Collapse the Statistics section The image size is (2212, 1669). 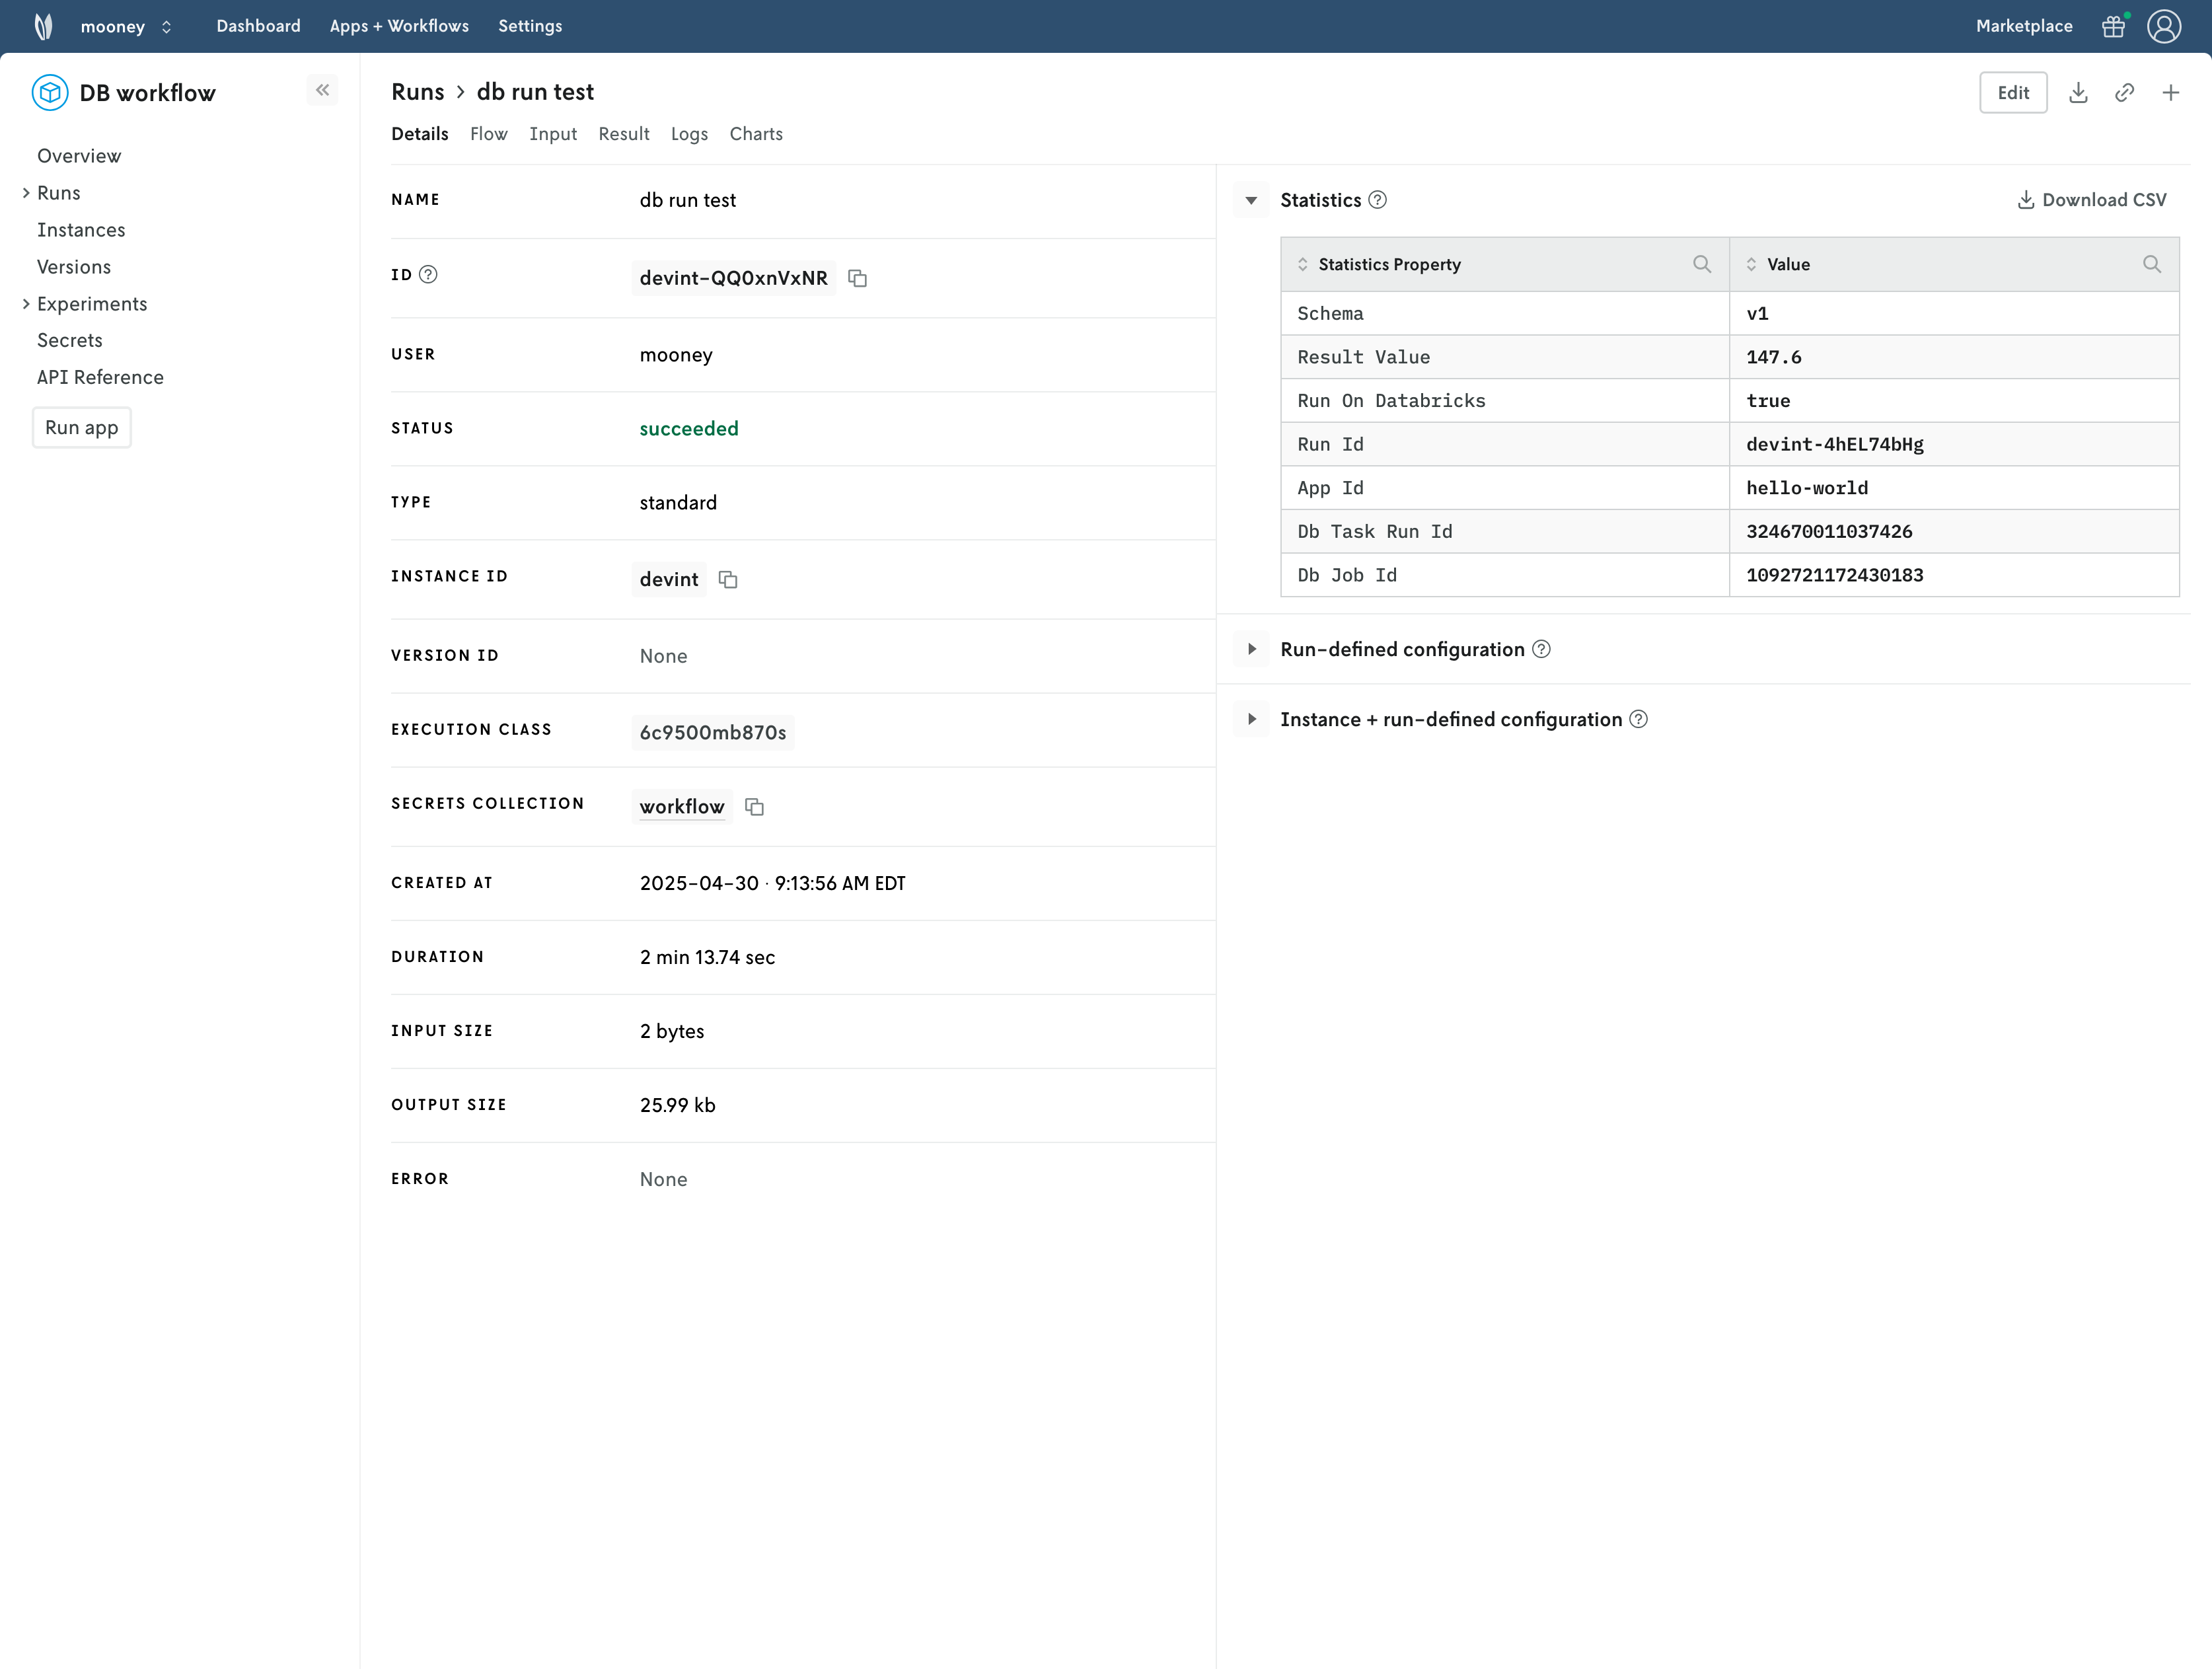pos(1251,200)
